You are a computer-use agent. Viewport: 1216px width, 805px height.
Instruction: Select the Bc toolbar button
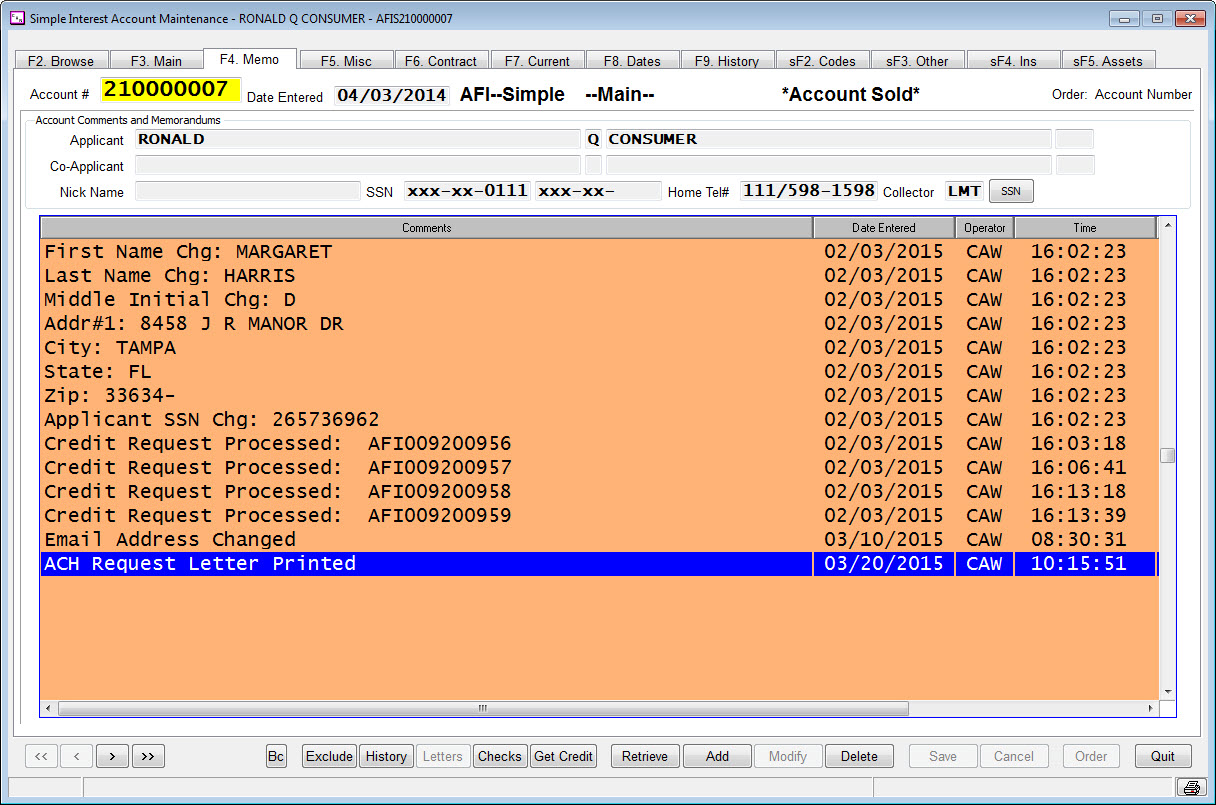276,756
